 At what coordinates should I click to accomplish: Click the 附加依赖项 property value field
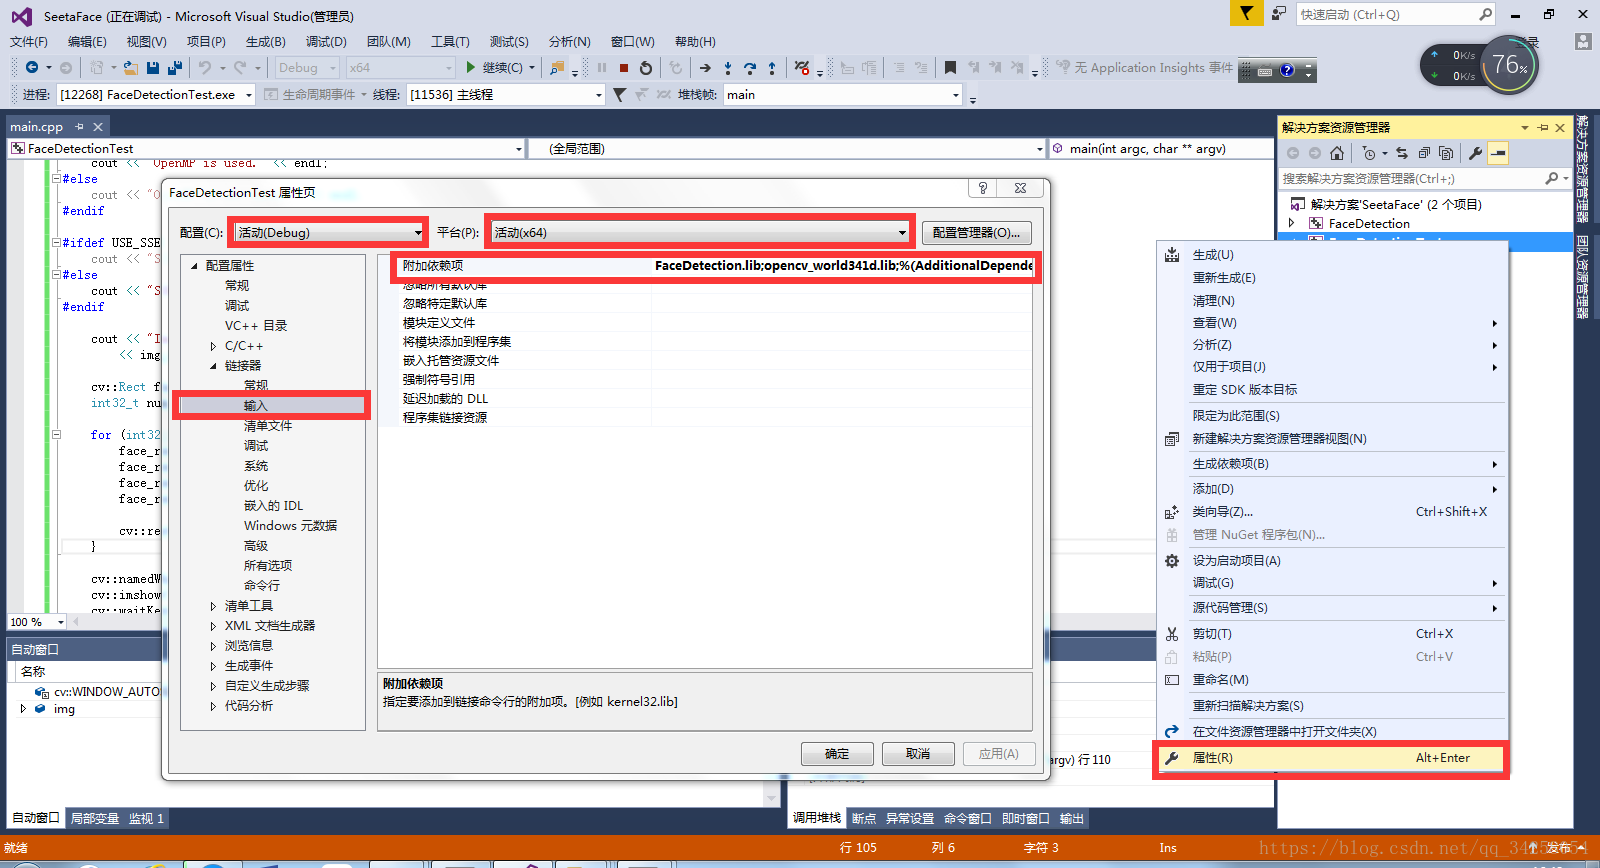pos(843,266)
